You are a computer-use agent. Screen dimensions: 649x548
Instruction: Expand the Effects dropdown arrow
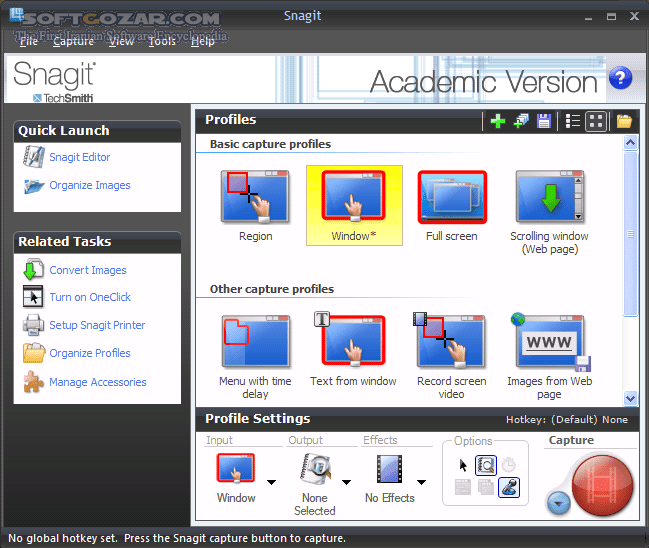tap(421, 482)
